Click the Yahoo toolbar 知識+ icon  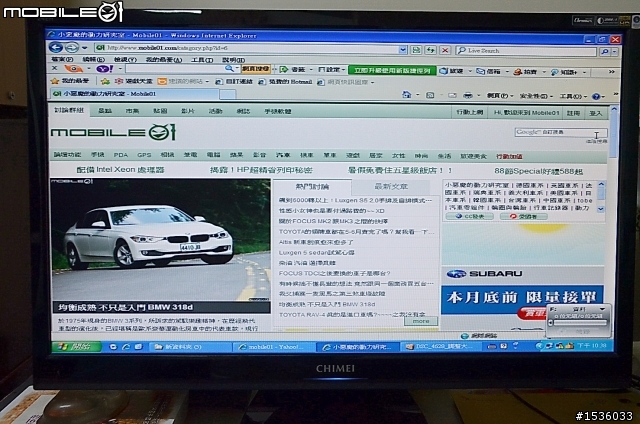564,72
